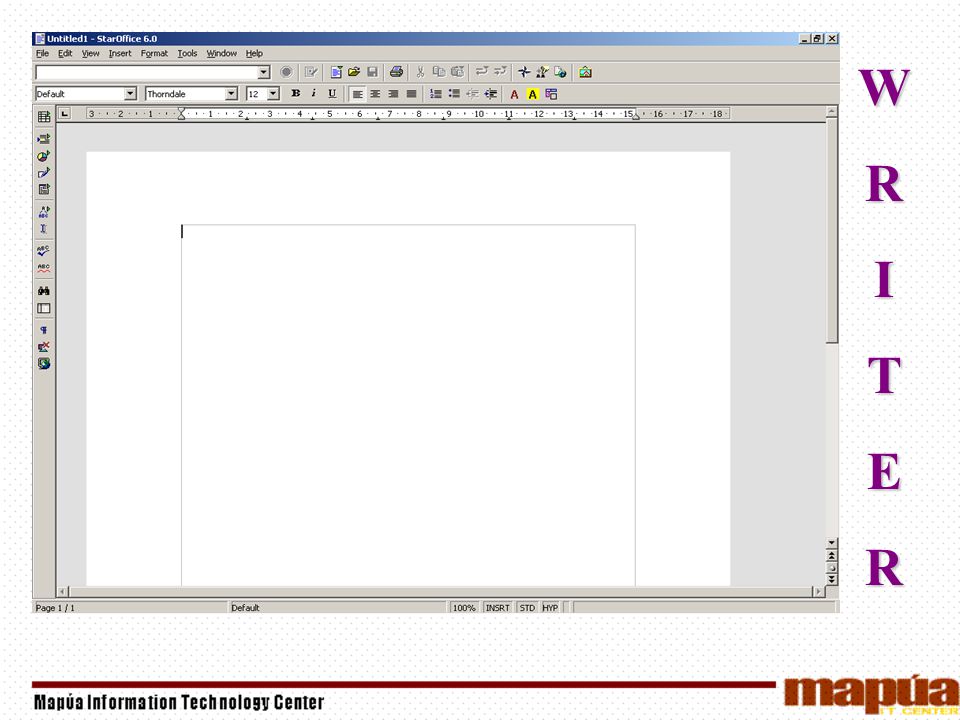Click Paragraph Background color icon
This screenshot has height=720, width=960.
[551, 94]
